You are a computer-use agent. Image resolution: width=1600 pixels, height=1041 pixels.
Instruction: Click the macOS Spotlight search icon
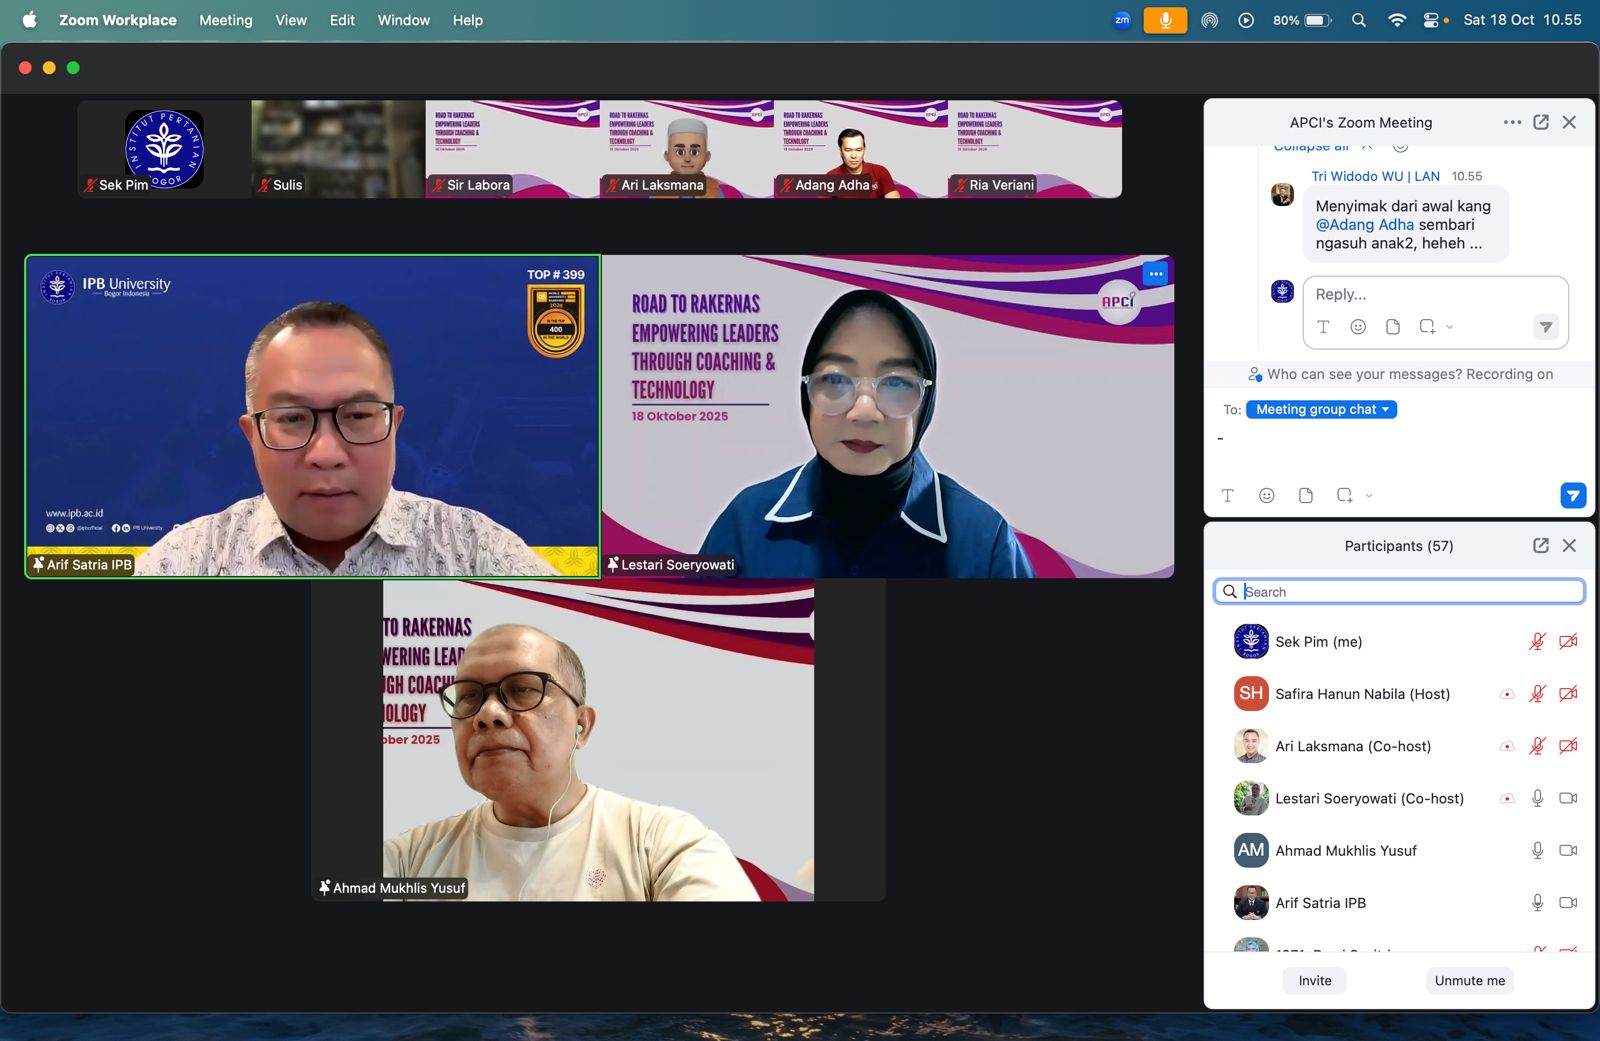(1358, 20)
